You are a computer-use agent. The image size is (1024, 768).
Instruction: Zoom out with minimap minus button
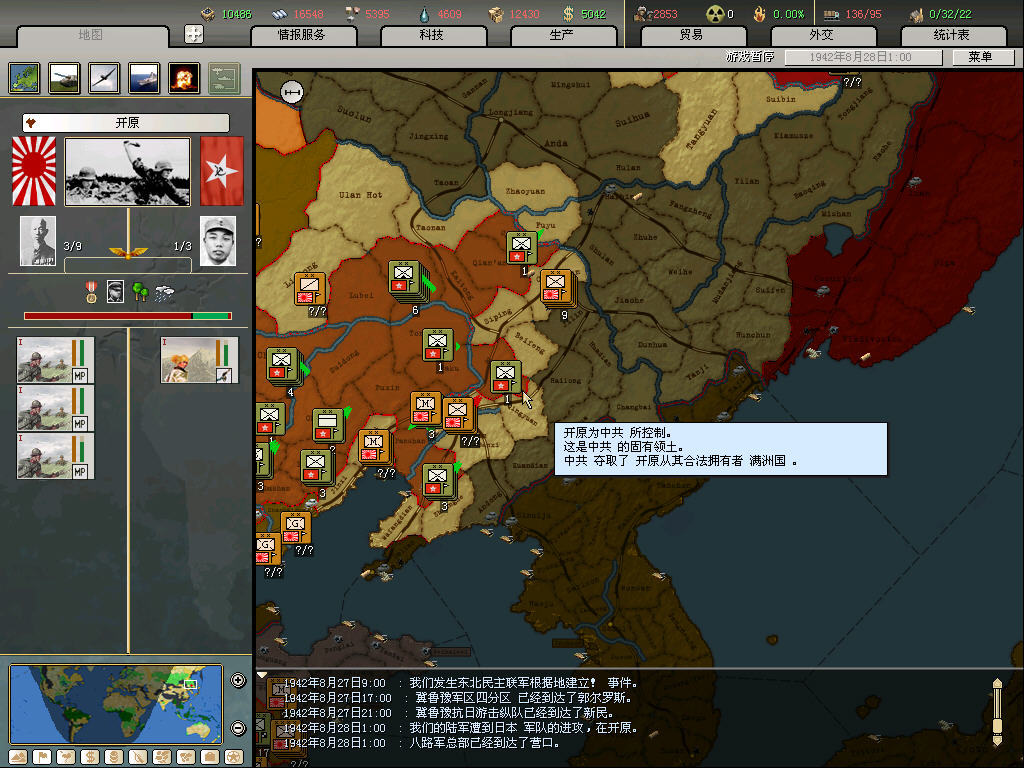(238, 728)
